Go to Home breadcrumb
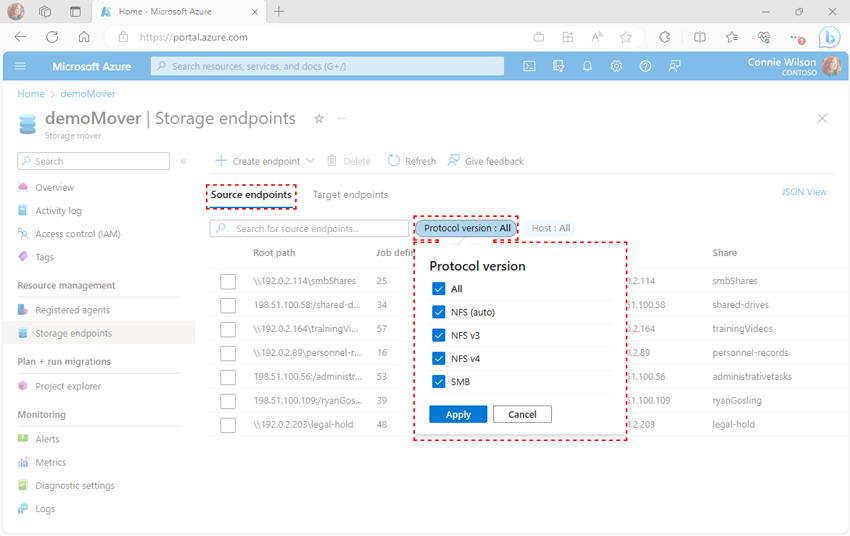 point(31,94)
